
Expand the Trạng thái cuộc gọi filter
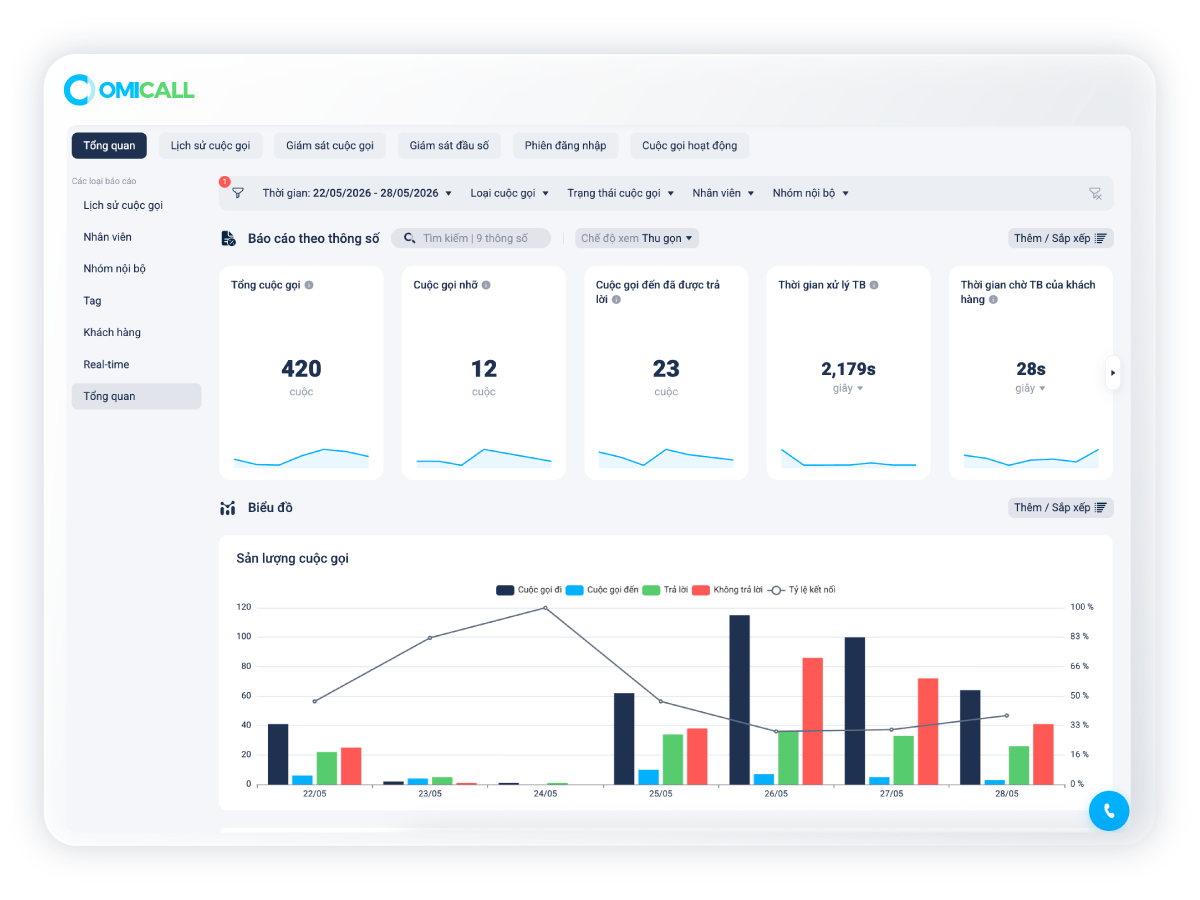[621, 193]
